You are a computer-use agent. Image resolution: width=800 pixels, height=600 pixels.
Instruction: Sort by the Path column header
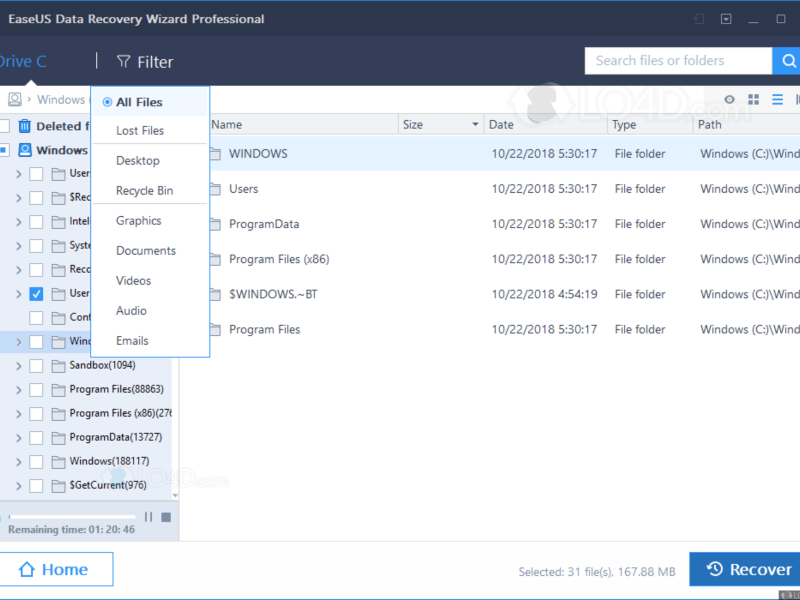(x=746, y=124)
